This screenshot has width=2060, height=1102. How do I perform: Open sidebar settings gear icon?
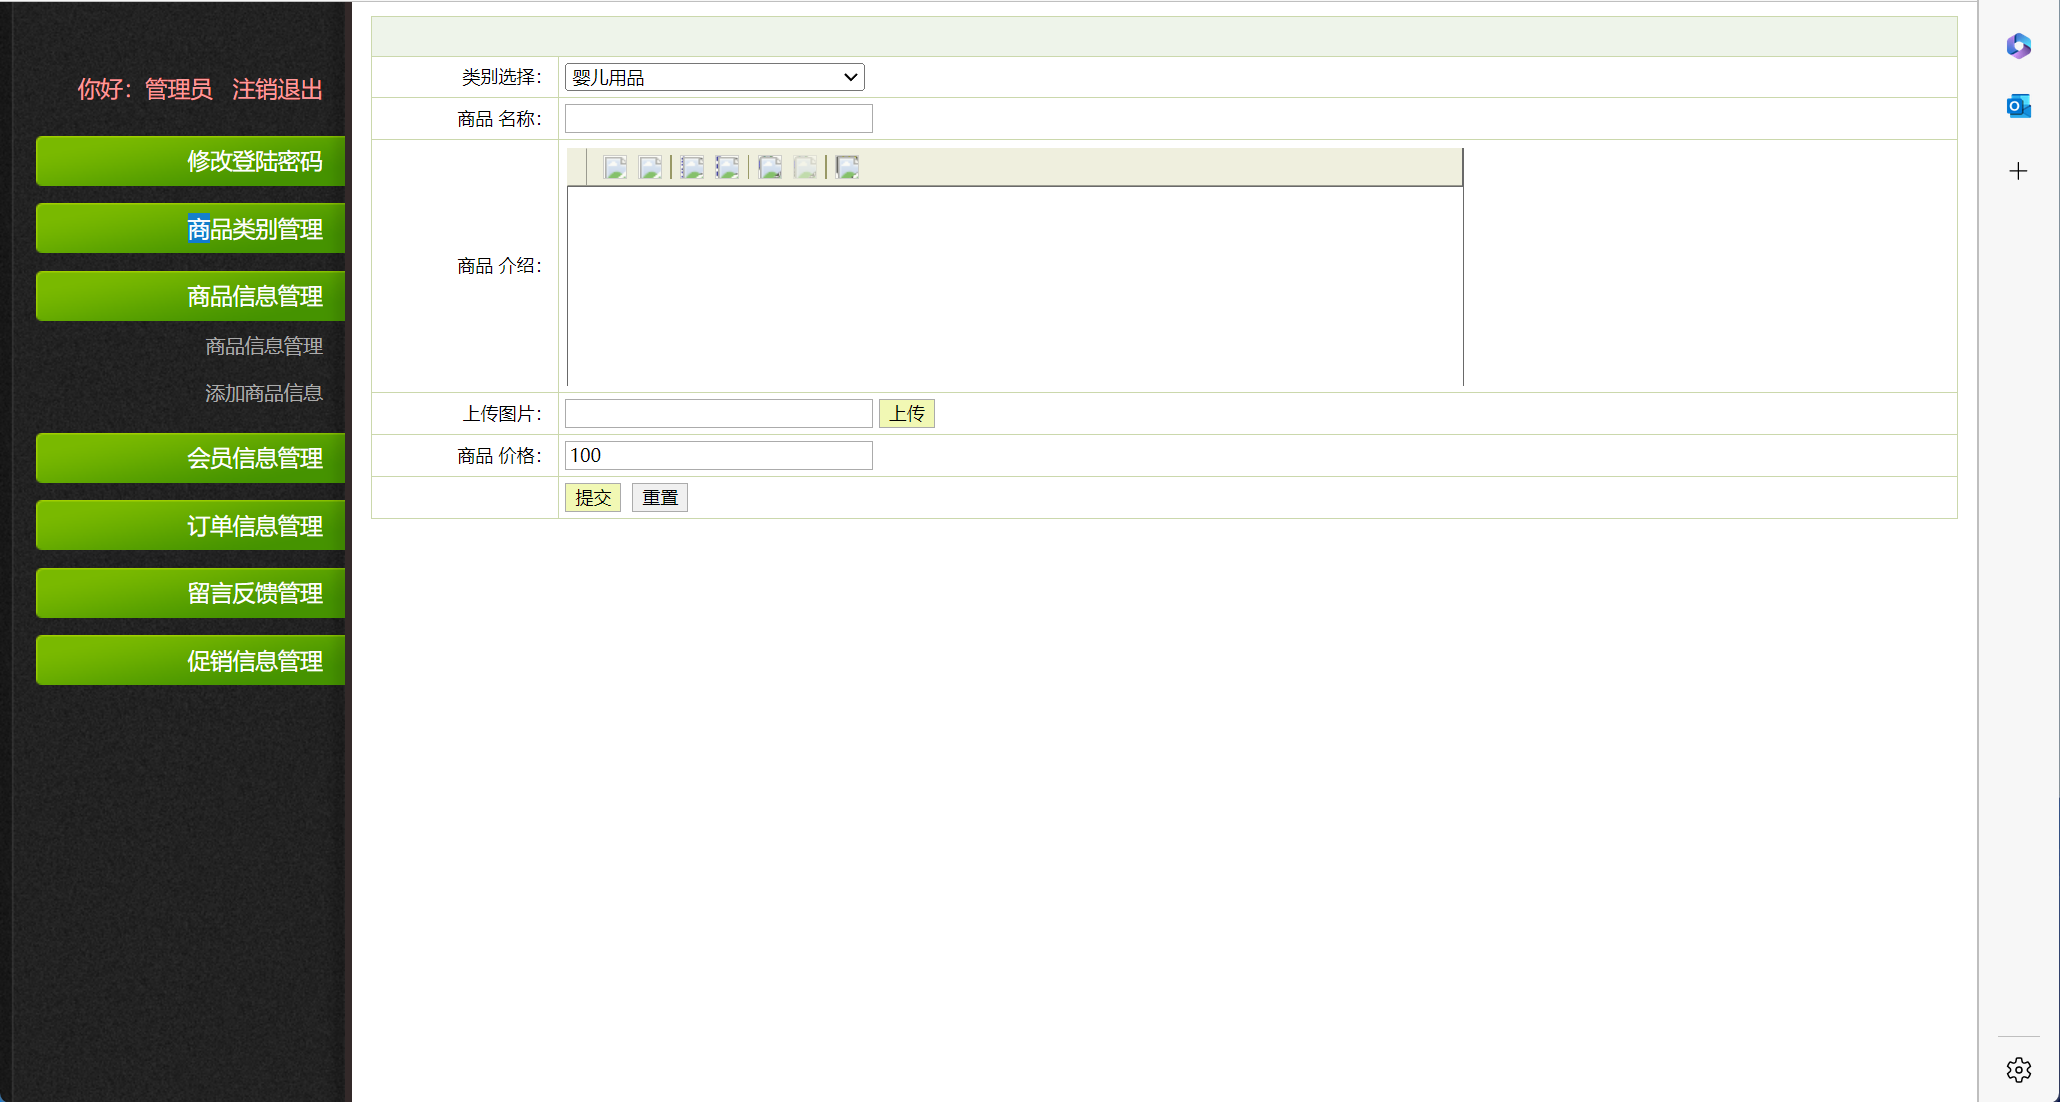click(2018, 1070)
